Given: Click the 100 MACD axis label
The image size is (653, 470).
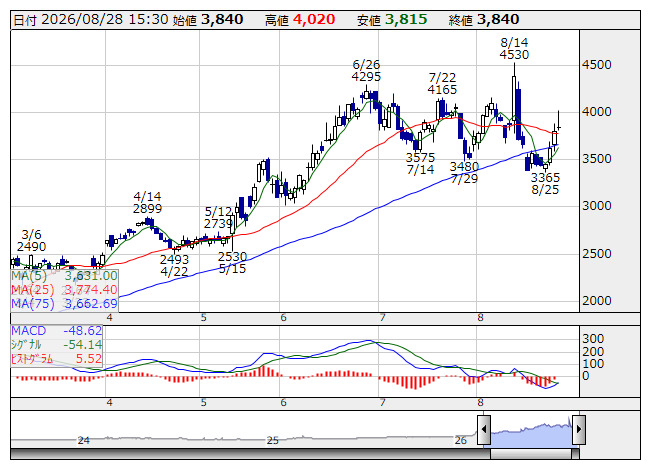Looking at the screenshot, I should 593,364.
